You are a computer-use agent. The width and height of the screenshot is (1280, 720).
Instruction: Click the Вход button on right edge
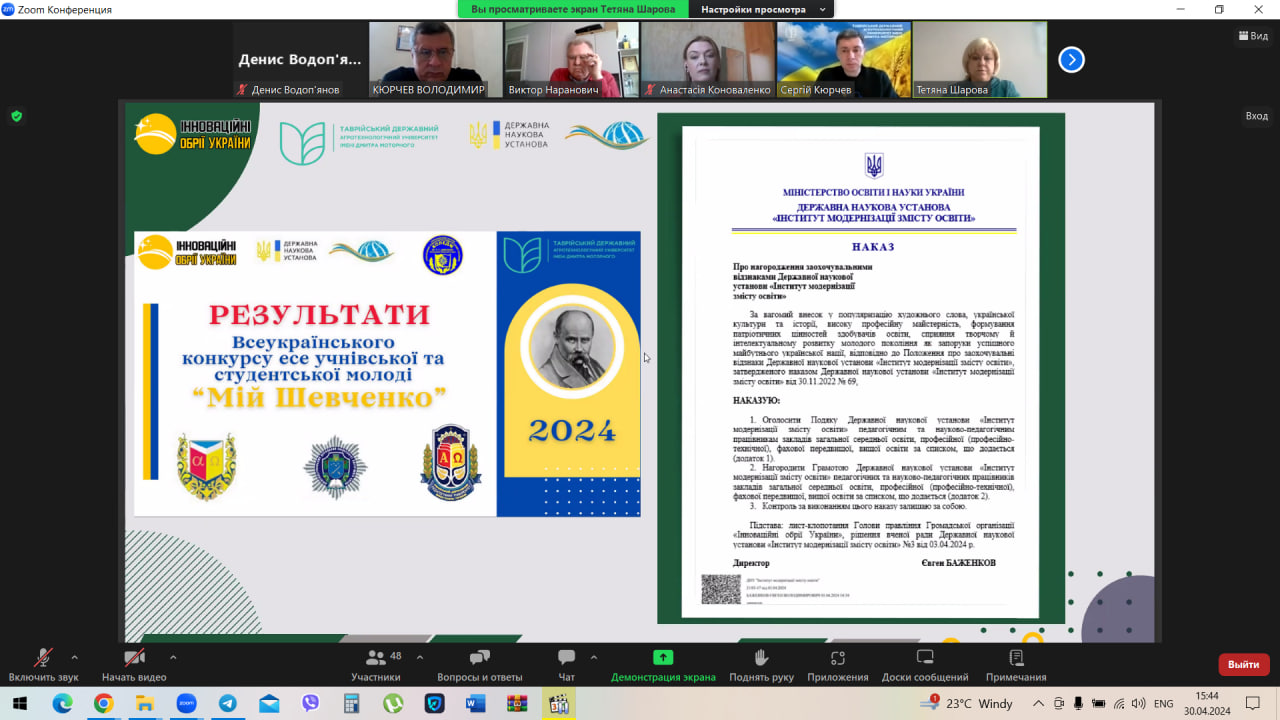click(x=1256, y=116)
